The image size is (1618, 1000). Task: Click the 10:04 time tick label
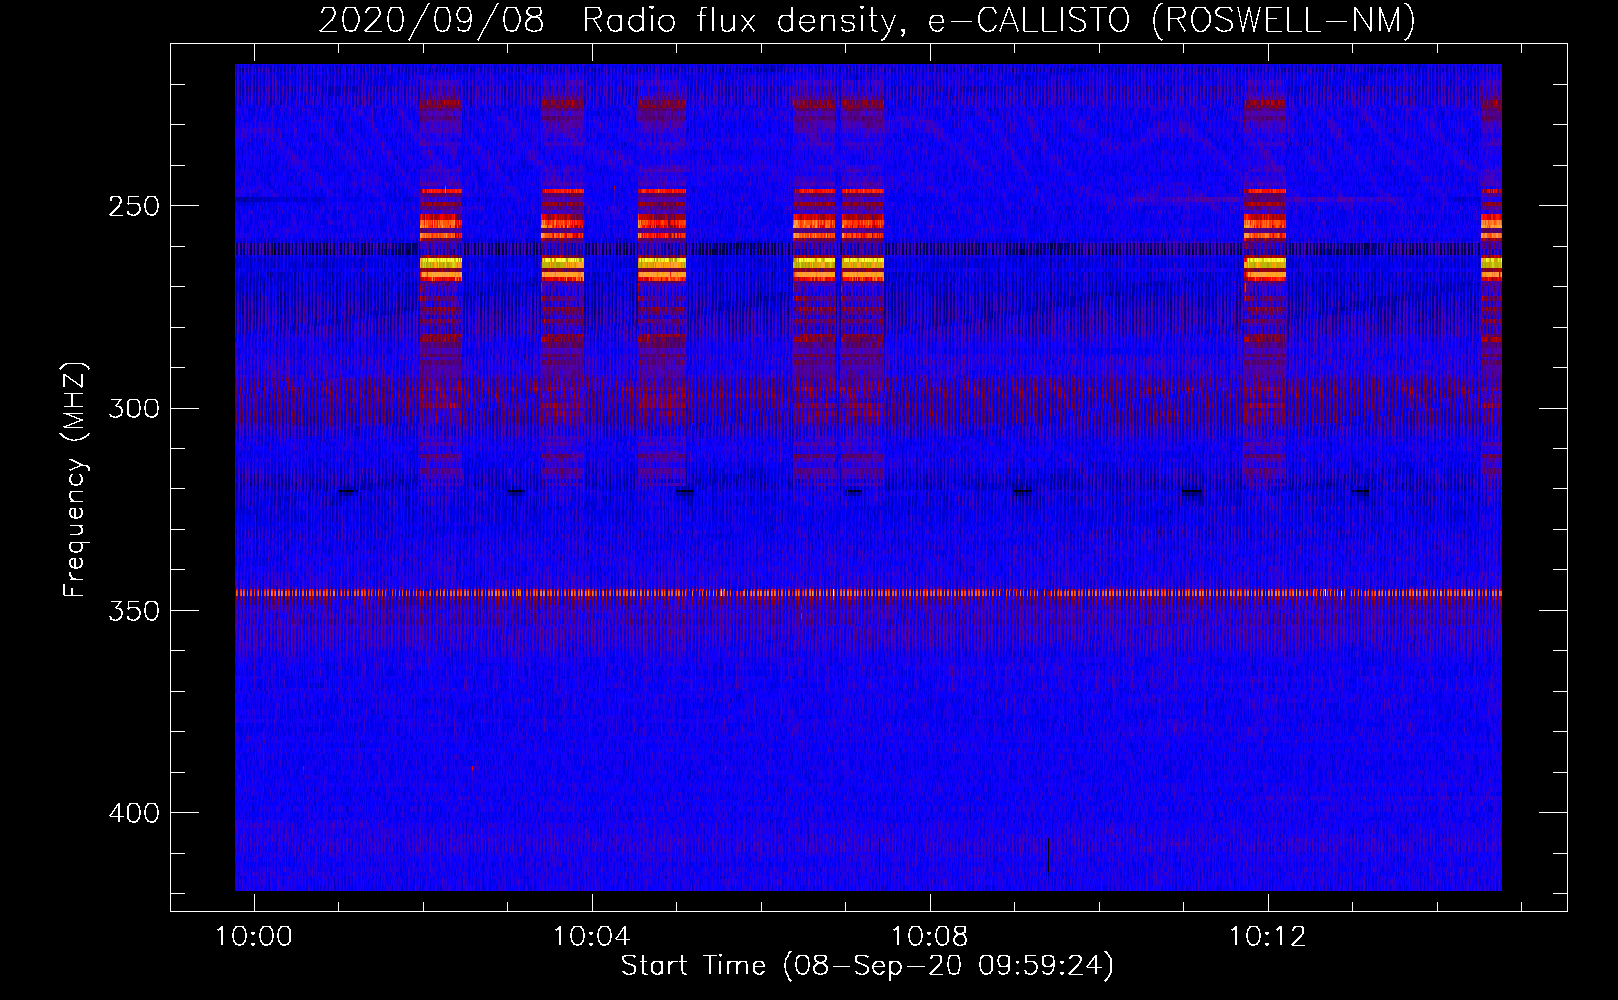pos(592,937)
